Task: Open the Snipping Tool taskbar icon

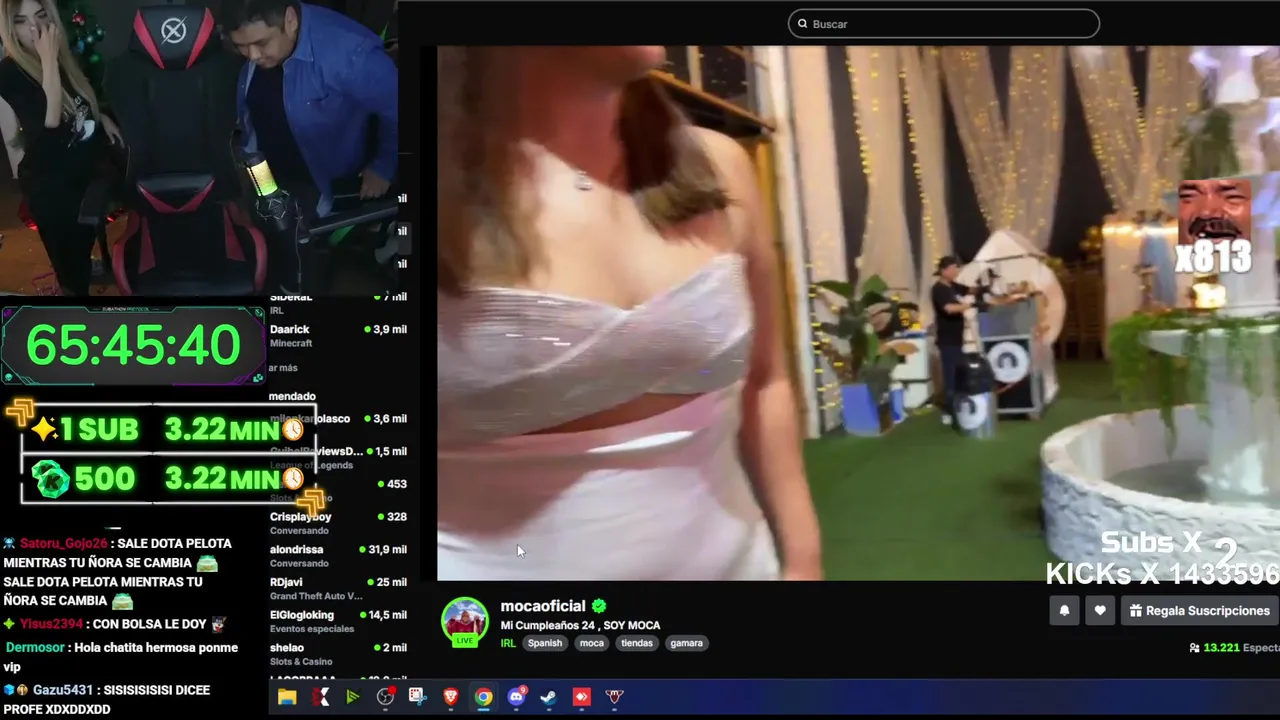Action: (x=418, y=697)
